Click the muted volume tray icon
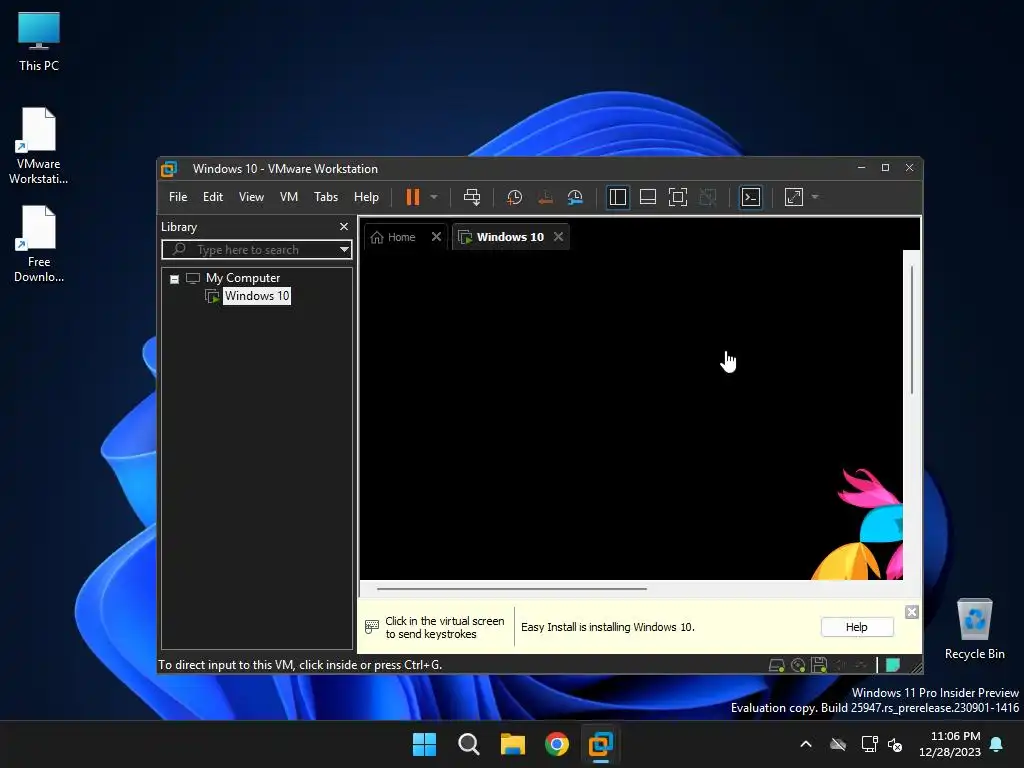Viewport: 1024px width, 768px height. pyautogui.click(x=895, y=744)
